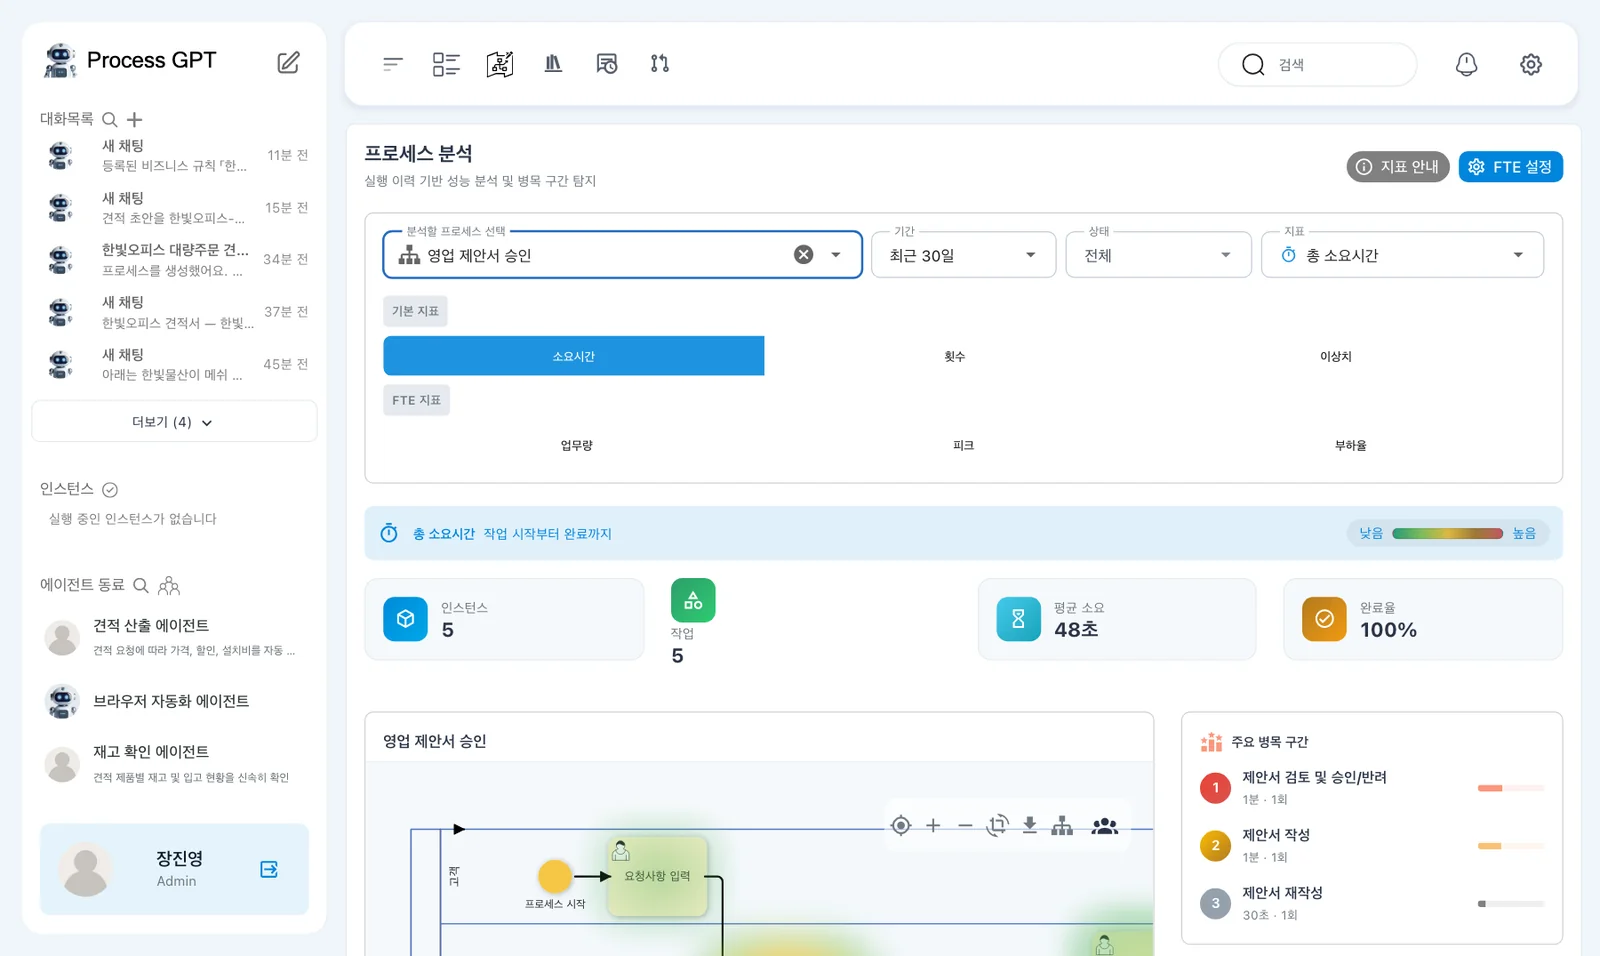1600x956 pixels.
Task: Select bottleneck item 제안서 작성
Action: tap(1371, 845)
